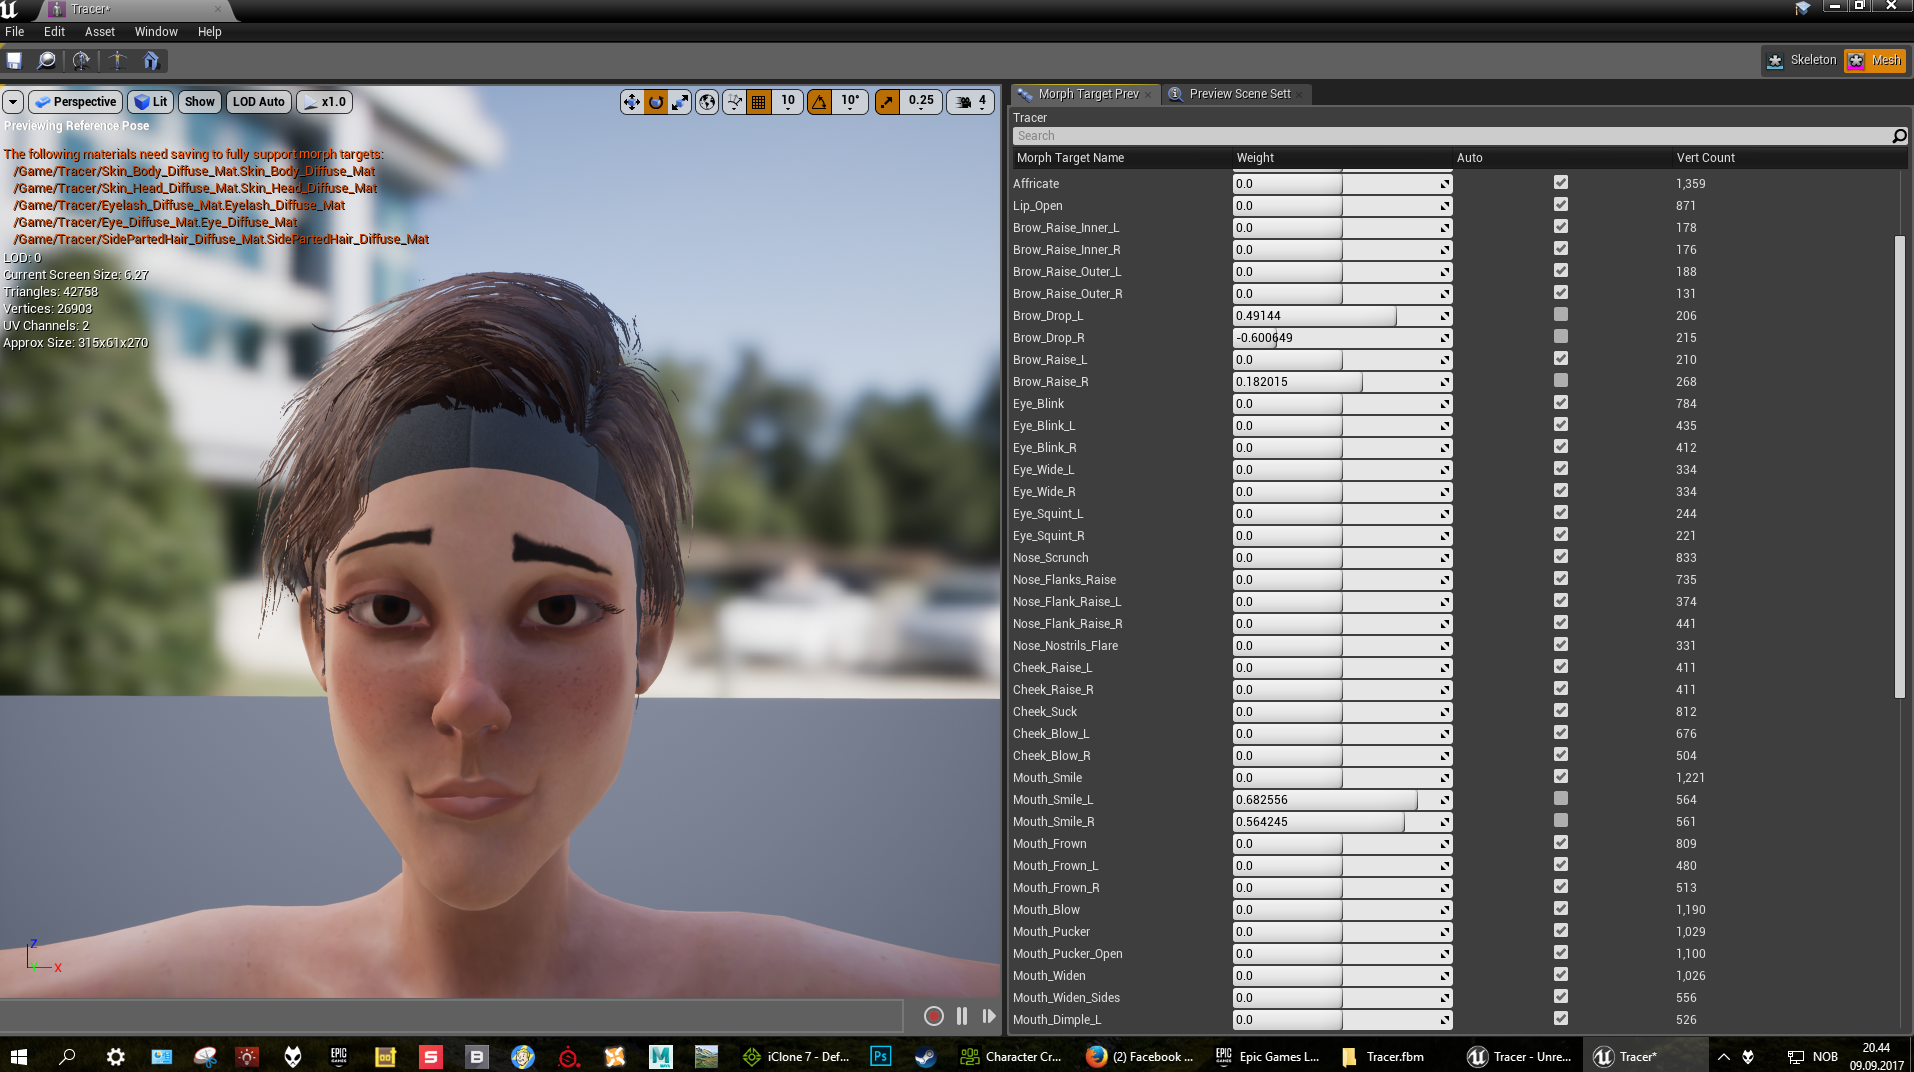
Task: Click the Weight column header
Action: pos(1255,158)
